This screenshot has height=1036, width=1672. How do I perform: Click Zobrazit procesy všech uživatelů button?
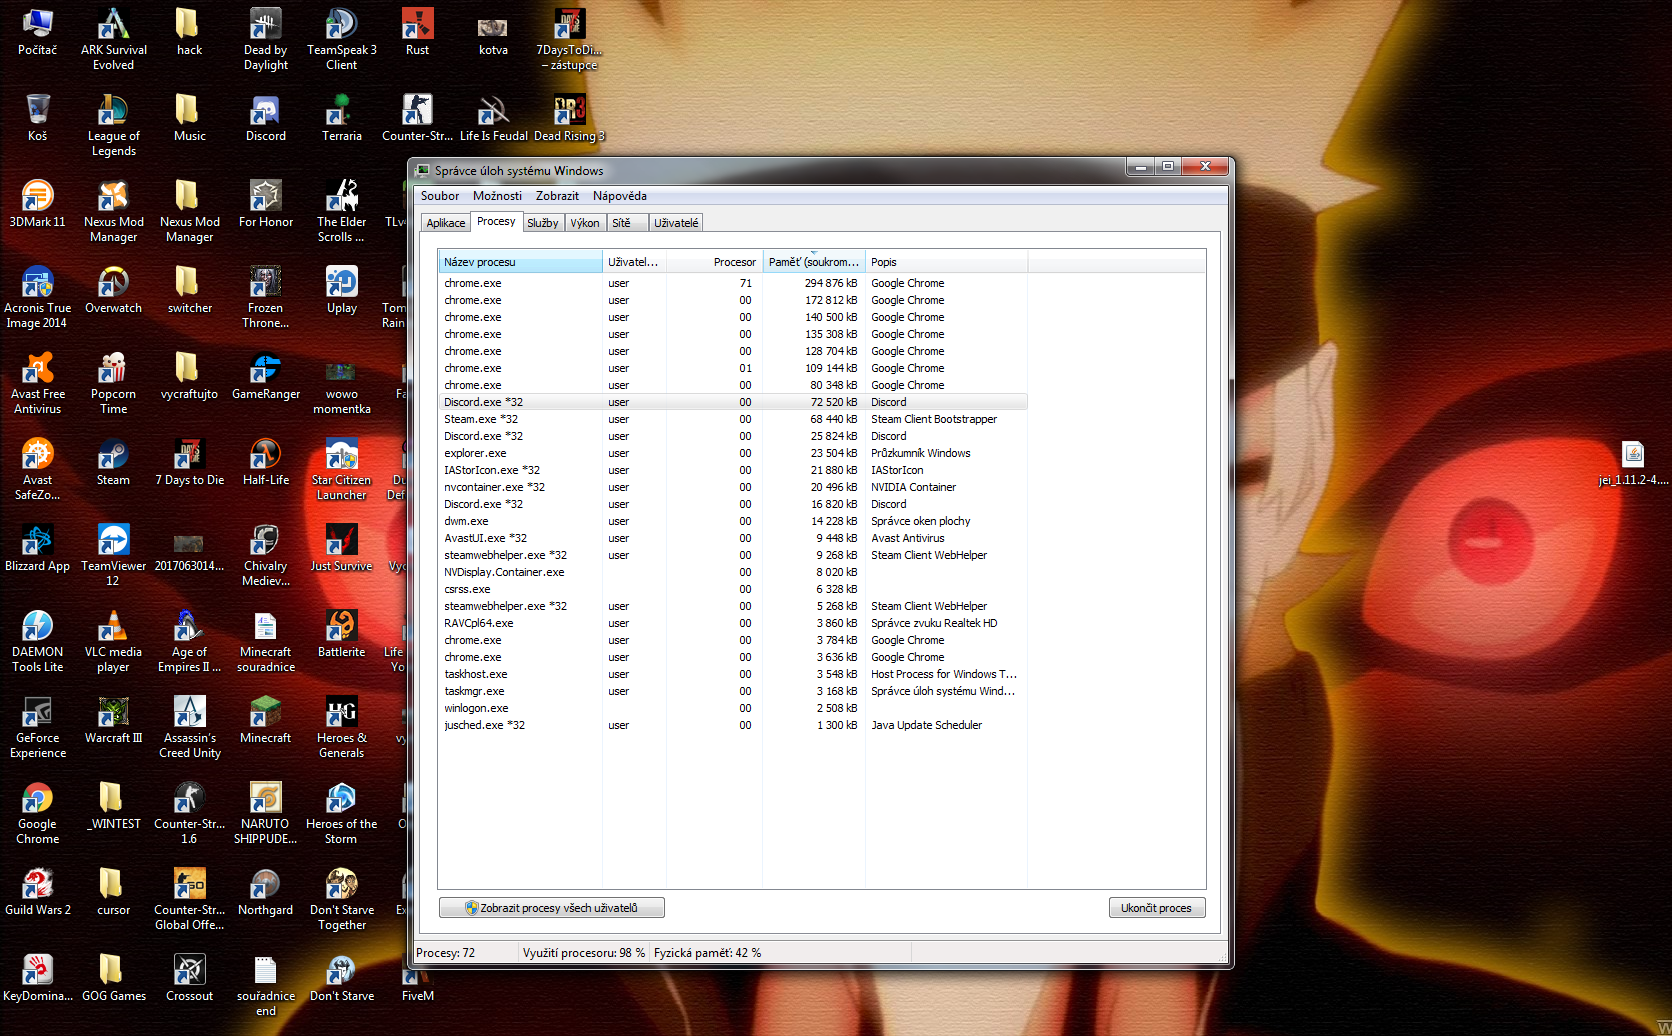click(551, 908)
